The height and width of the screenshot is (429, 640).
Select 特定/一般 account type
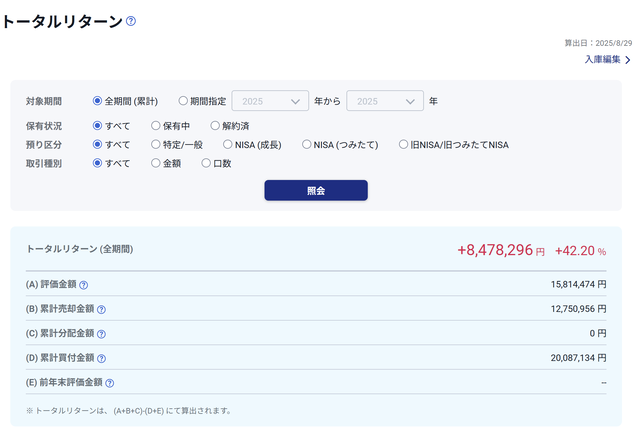point(156,145)
